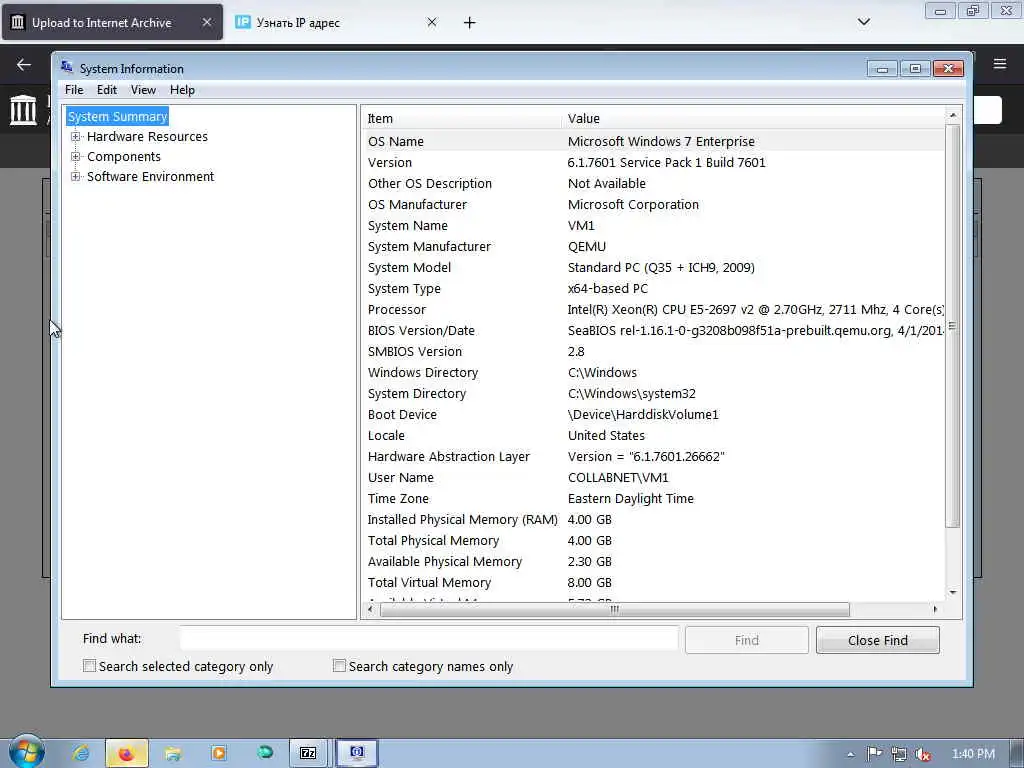Click the browser back arrow
This screenshot has width=1024, height=768.
[24, 64]
